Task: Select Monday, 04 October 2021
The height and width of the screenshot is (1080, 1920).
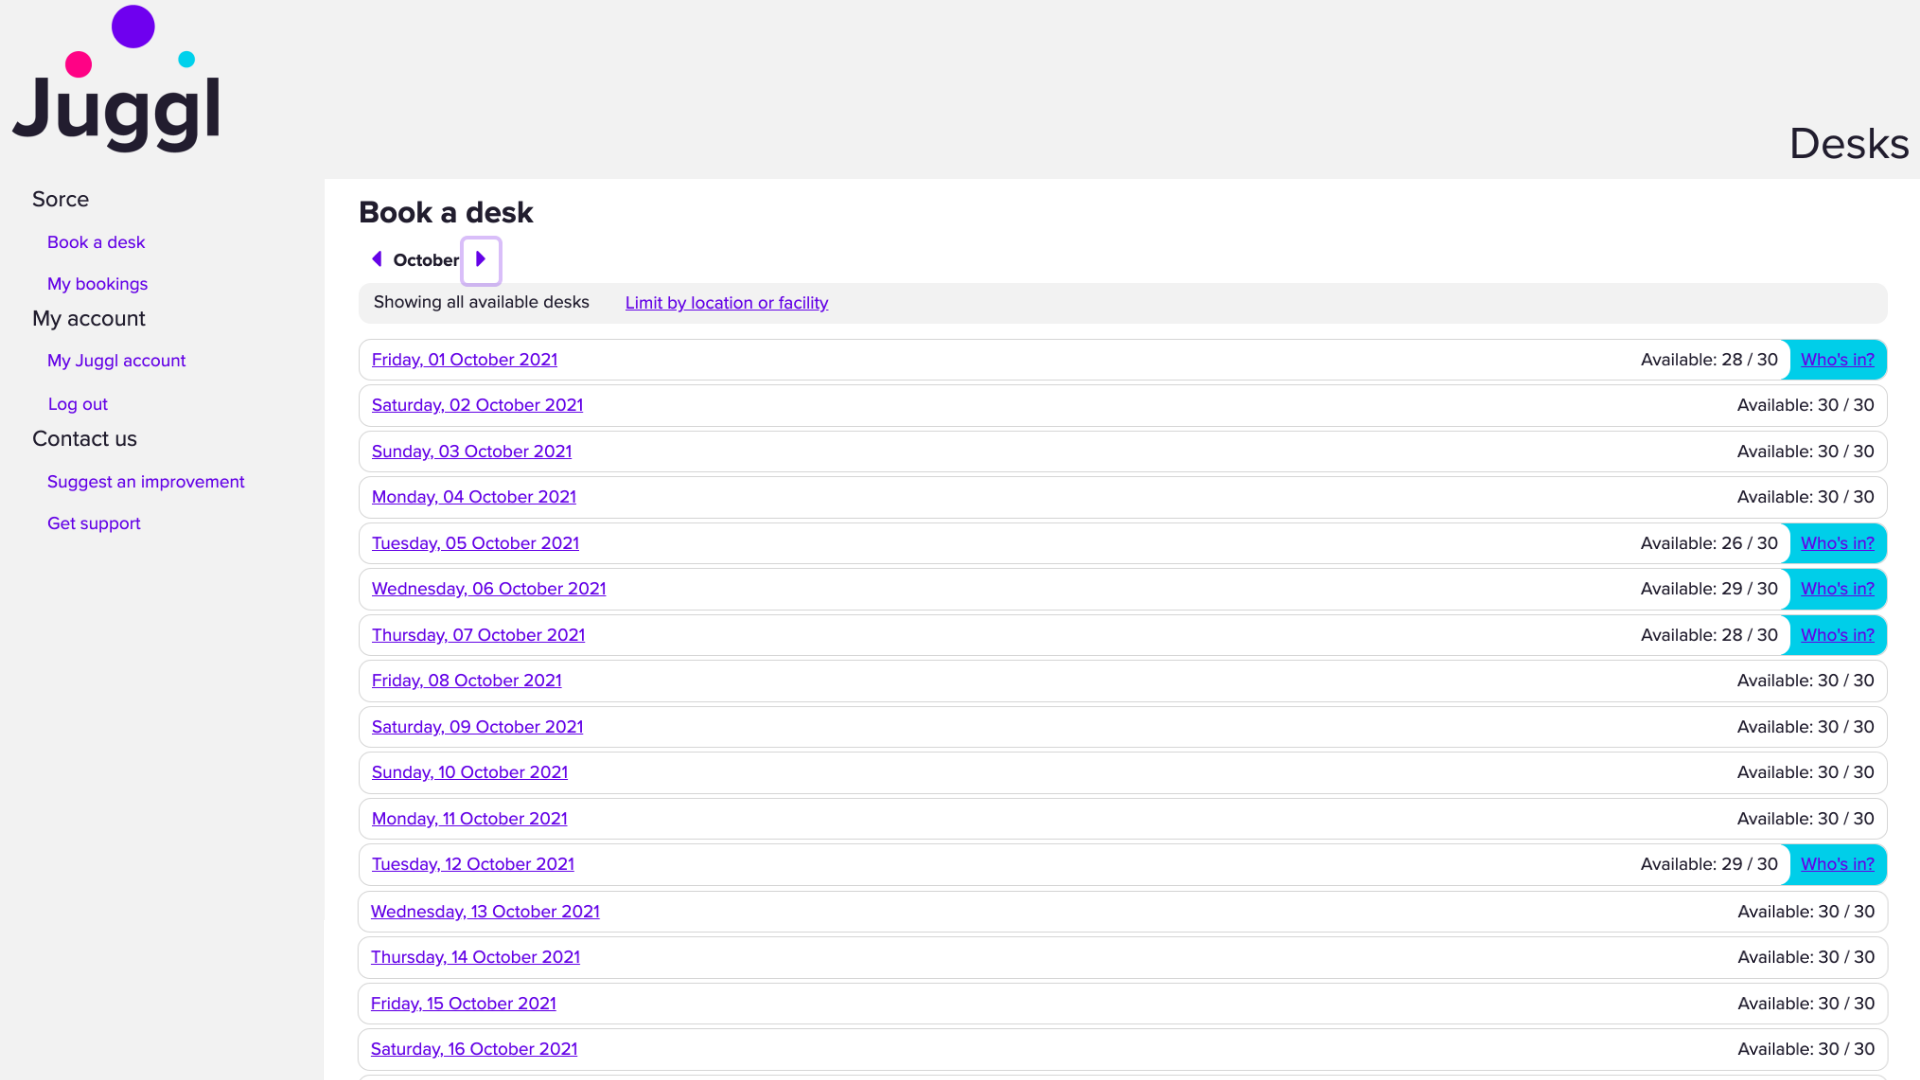Action: [x=474, y=497]
